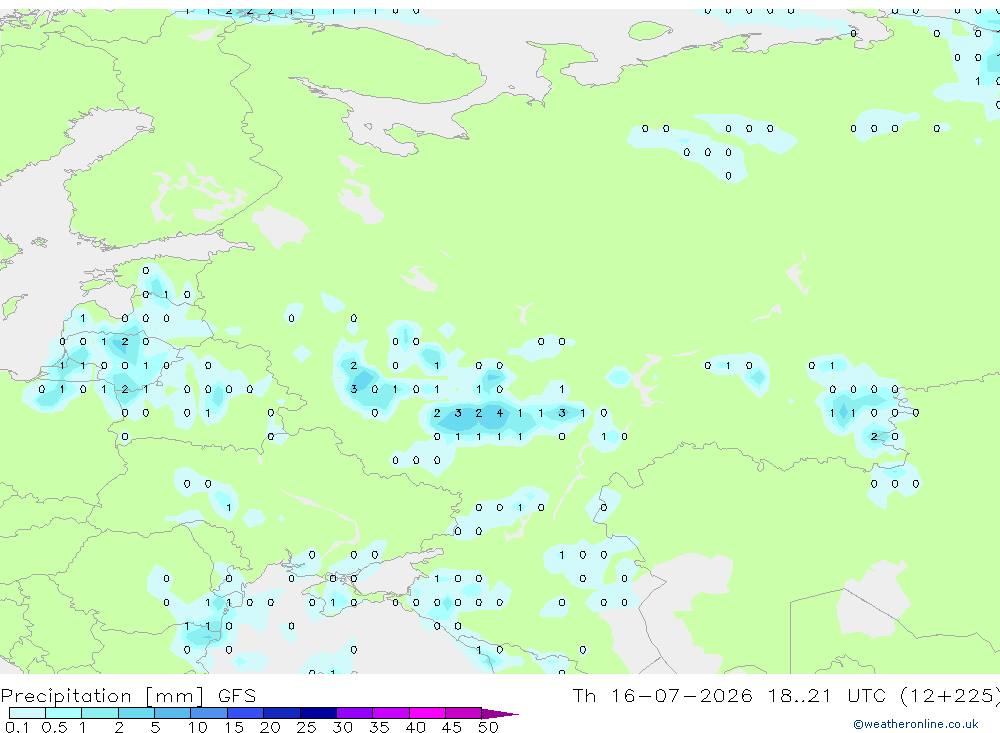Click the 25–30 mm dark blue swatch

tap(318, 713)
